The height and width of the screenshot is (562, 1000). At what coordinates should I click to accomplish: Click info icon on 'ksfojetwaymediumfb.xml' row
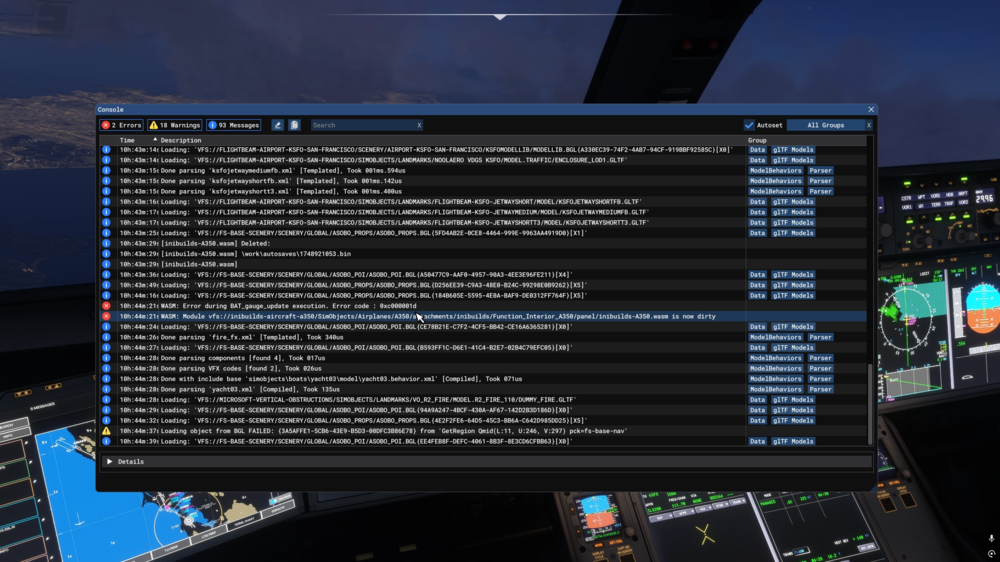[x=106, y=170]
